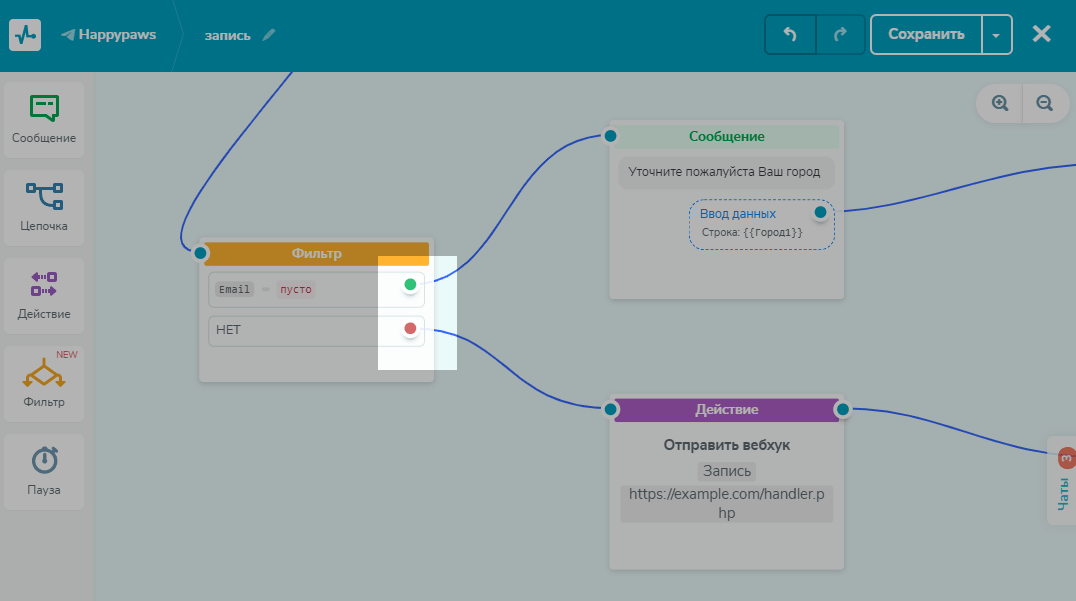Open the dashboard via pulse logo
This screenshot has width=1076, height=601.
25,35
